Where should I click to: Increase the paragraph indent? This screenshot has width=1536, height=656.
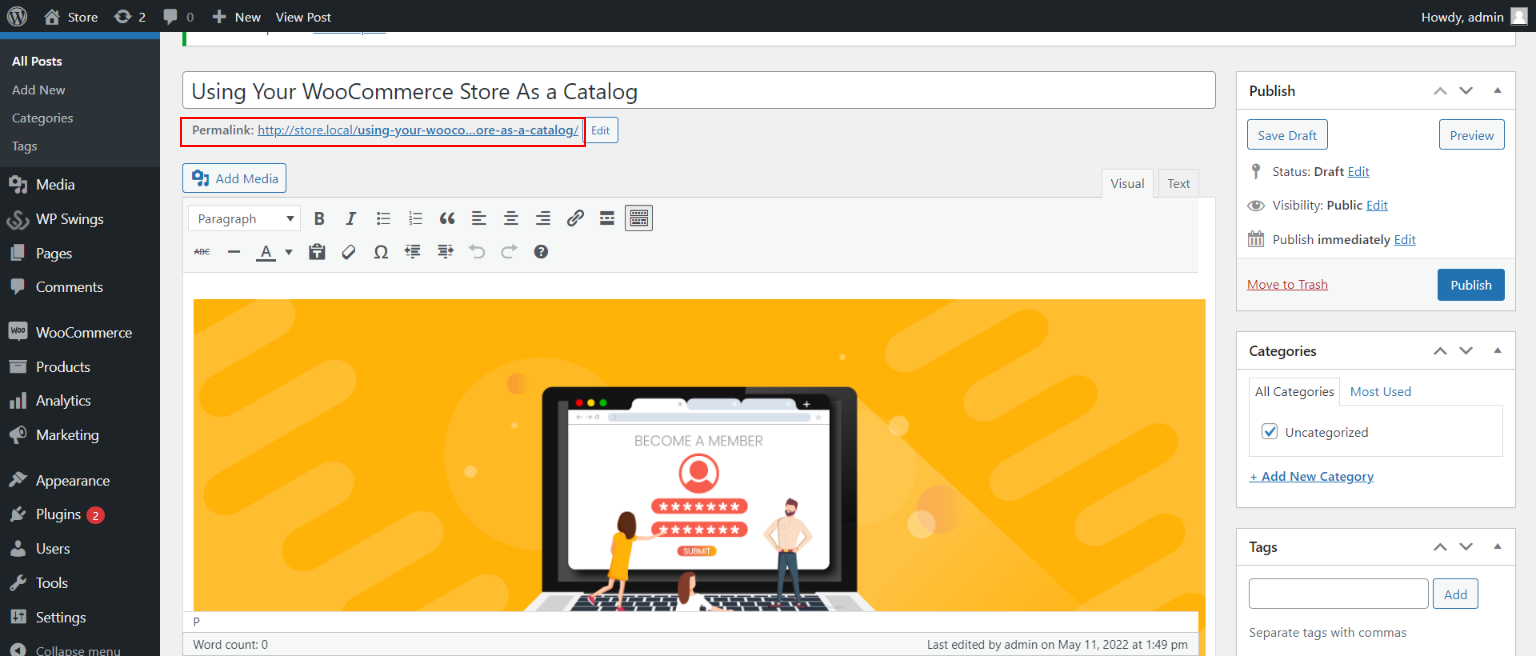point(445,252)
